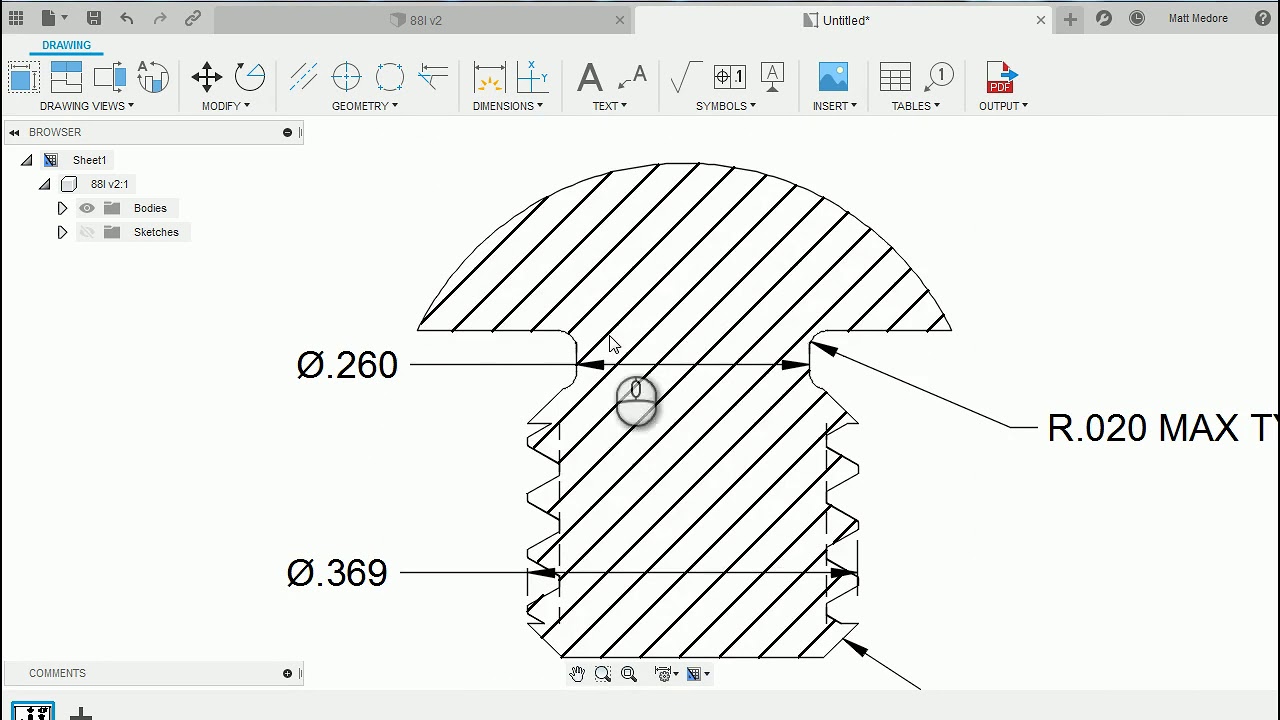Viewport: 1280px width, 720px height.
Task: Open the Help question mark menu
Action: pyautogui.click(x=1262, y=18)
